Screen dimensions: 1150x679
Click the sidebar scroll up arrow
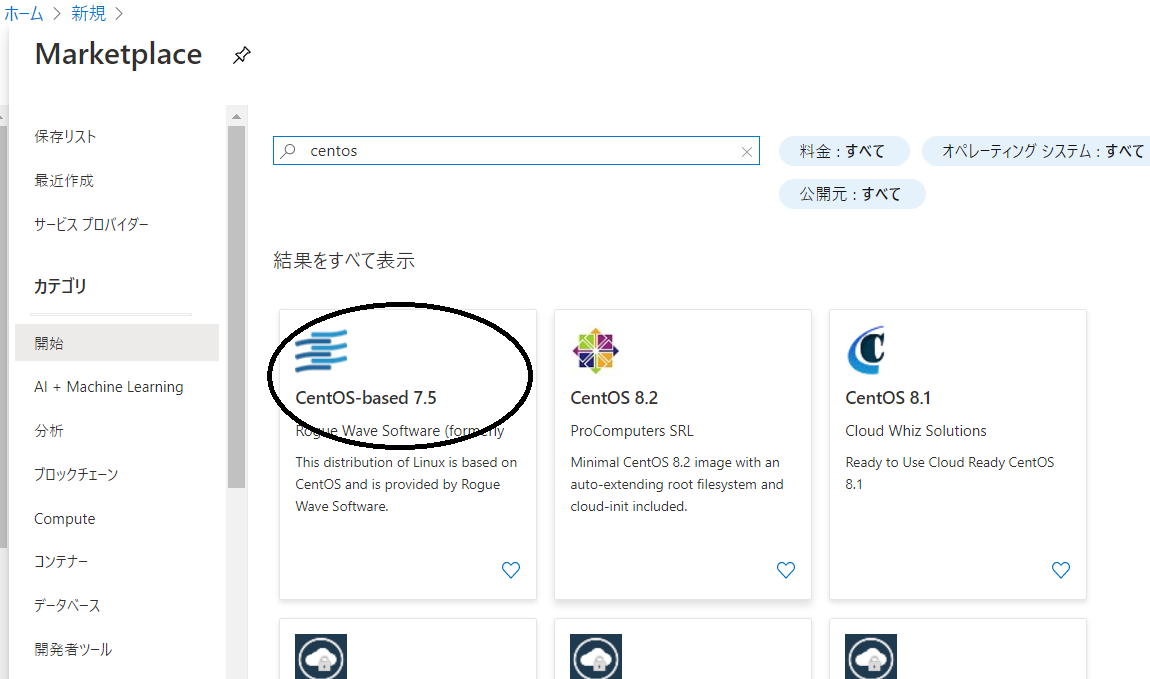(x=236, y=116)
